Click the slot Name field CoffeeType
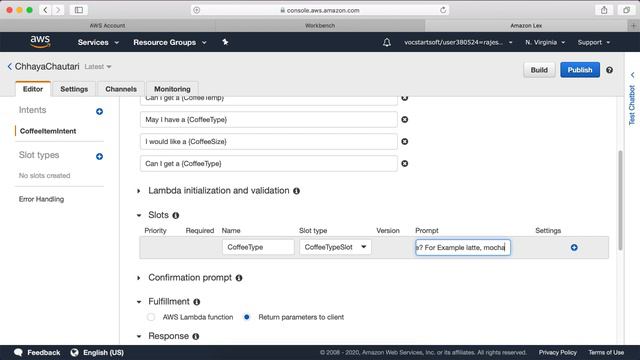 click(258, 247)
